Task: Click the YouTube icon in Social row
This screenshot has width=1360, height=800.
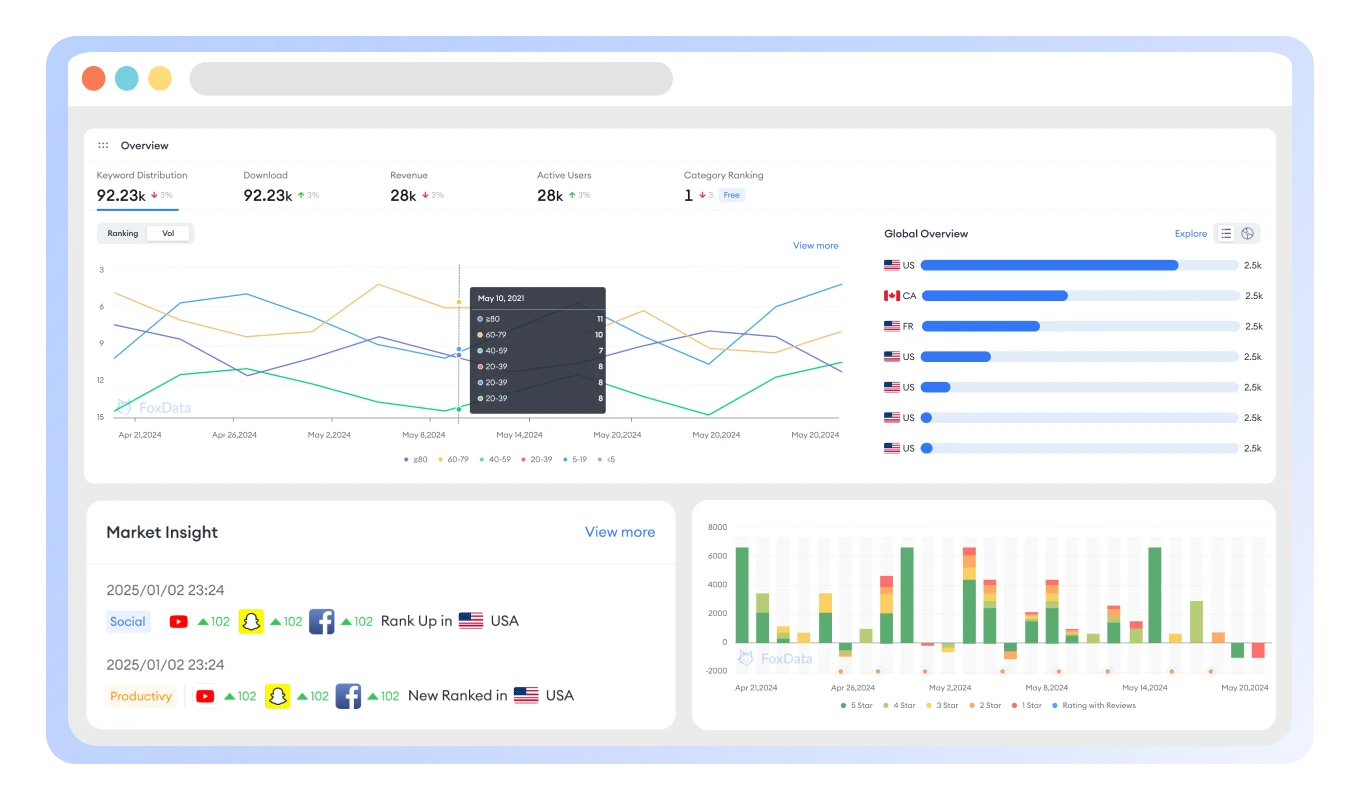Action: click(x=178, y=621)
